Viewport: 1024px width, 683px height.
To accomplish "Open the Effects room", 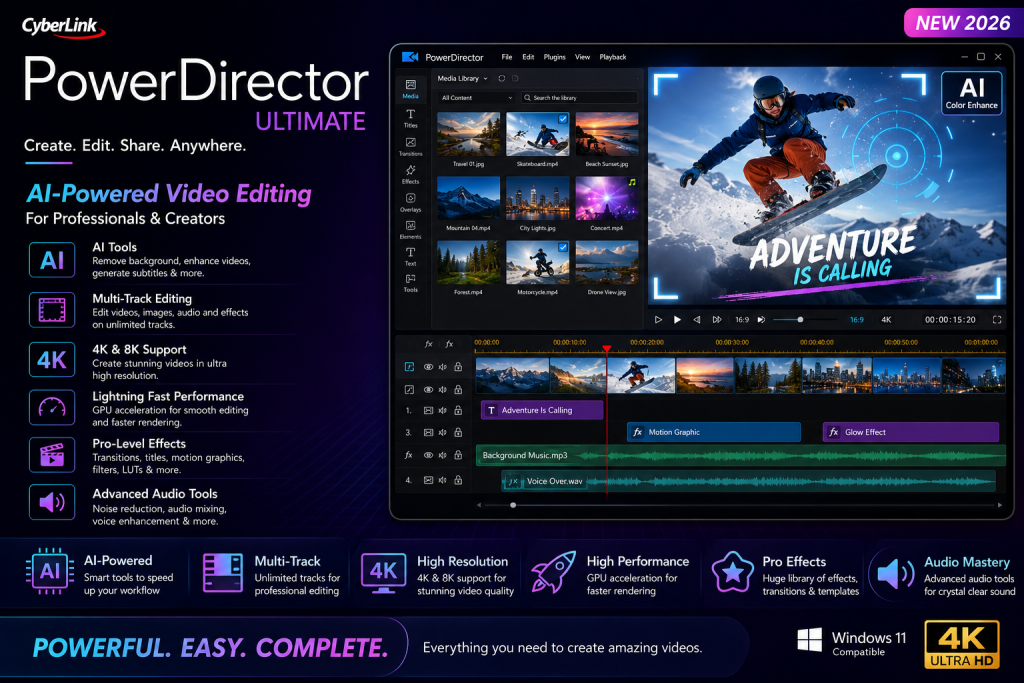I will click(x=410, y=174).
